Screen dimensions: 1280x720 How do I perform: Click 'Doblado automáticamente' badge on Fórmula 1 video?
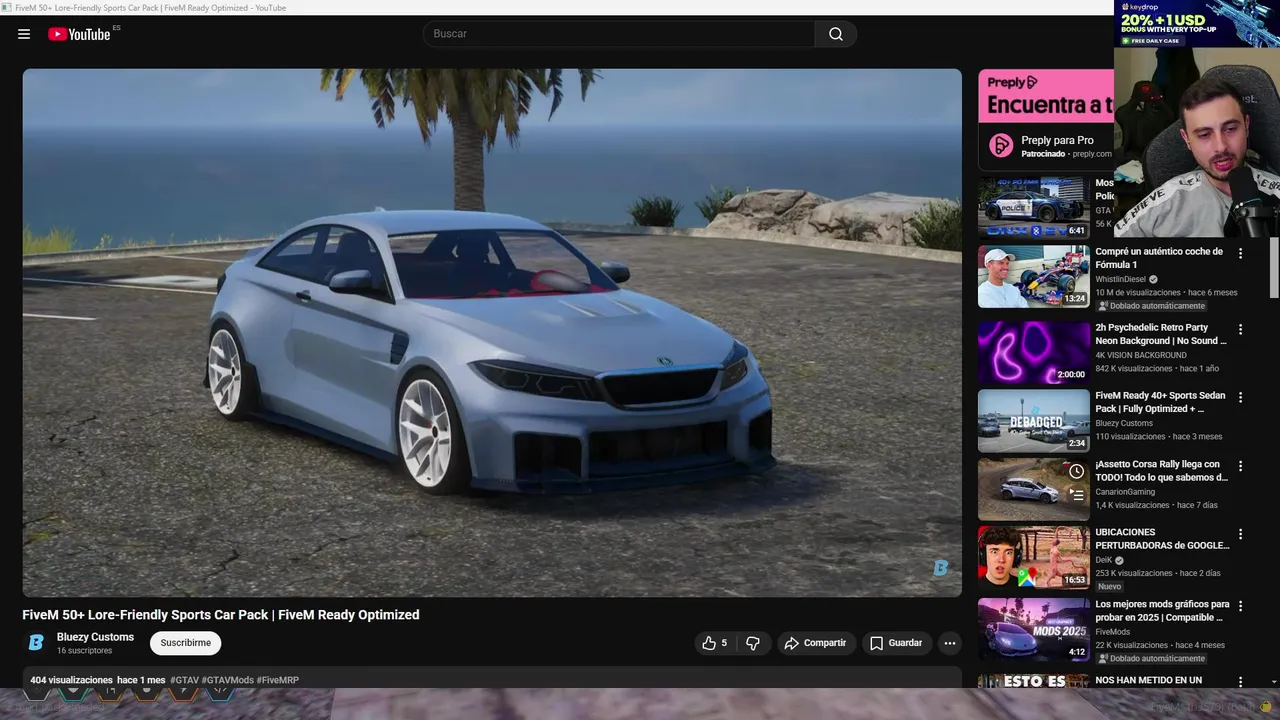coord(1151,306)
